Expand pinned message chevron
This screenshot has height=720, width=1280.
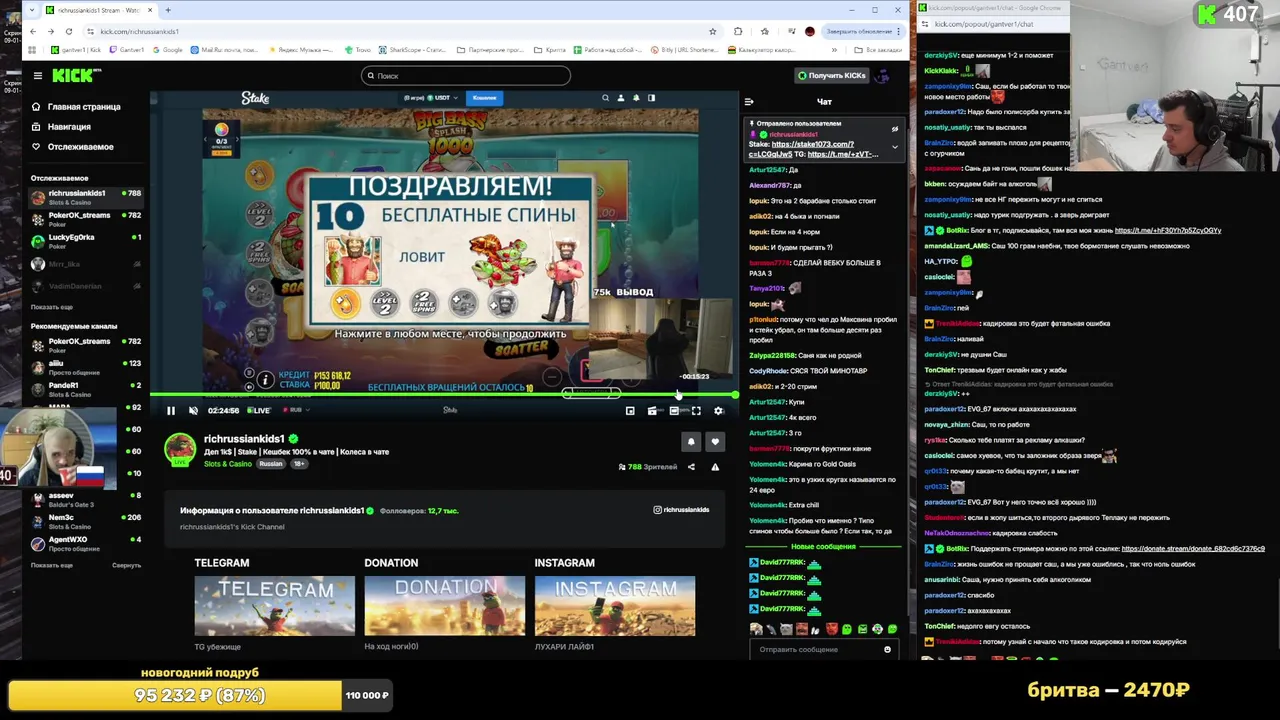point(895,147)
